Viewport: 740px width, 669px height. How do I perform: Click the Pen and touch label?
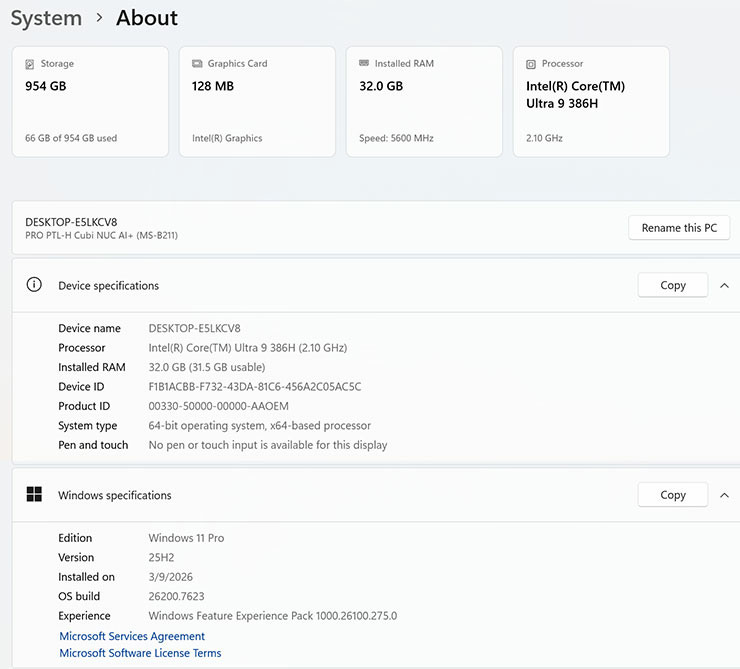[x=93, y=445]
